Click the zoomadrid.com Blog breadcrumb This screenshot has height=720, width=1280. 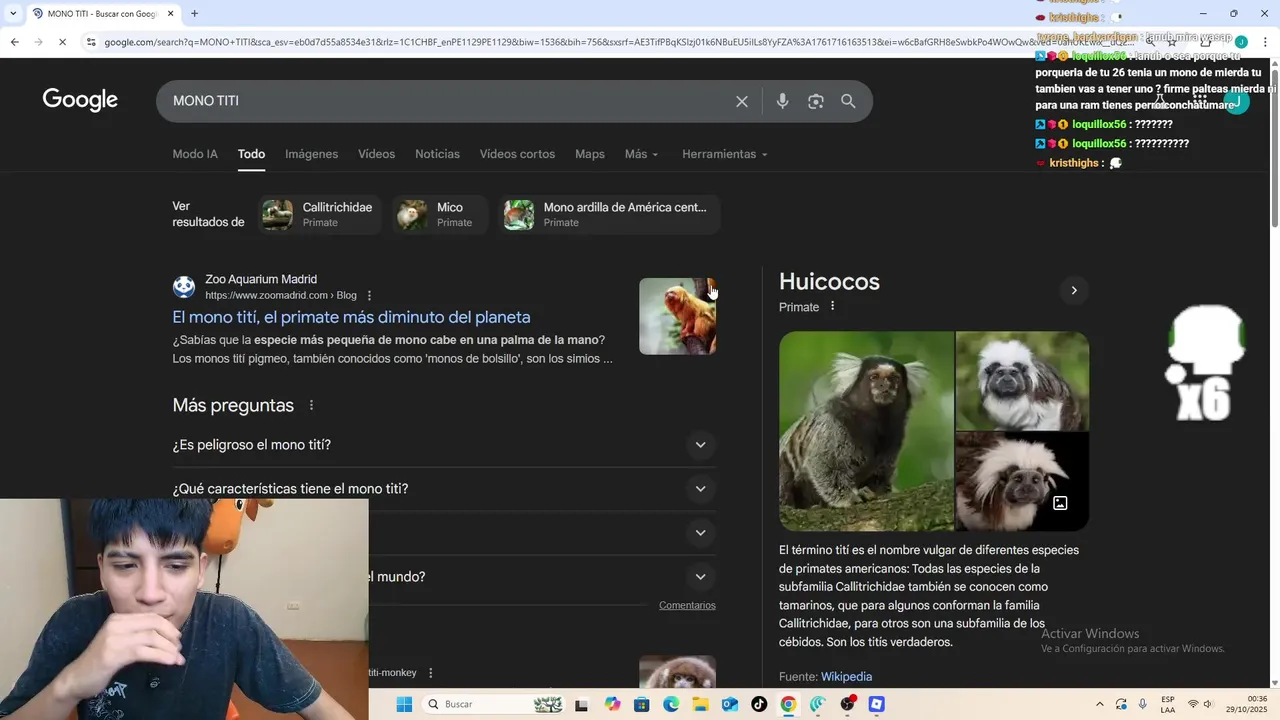[281, 296]
